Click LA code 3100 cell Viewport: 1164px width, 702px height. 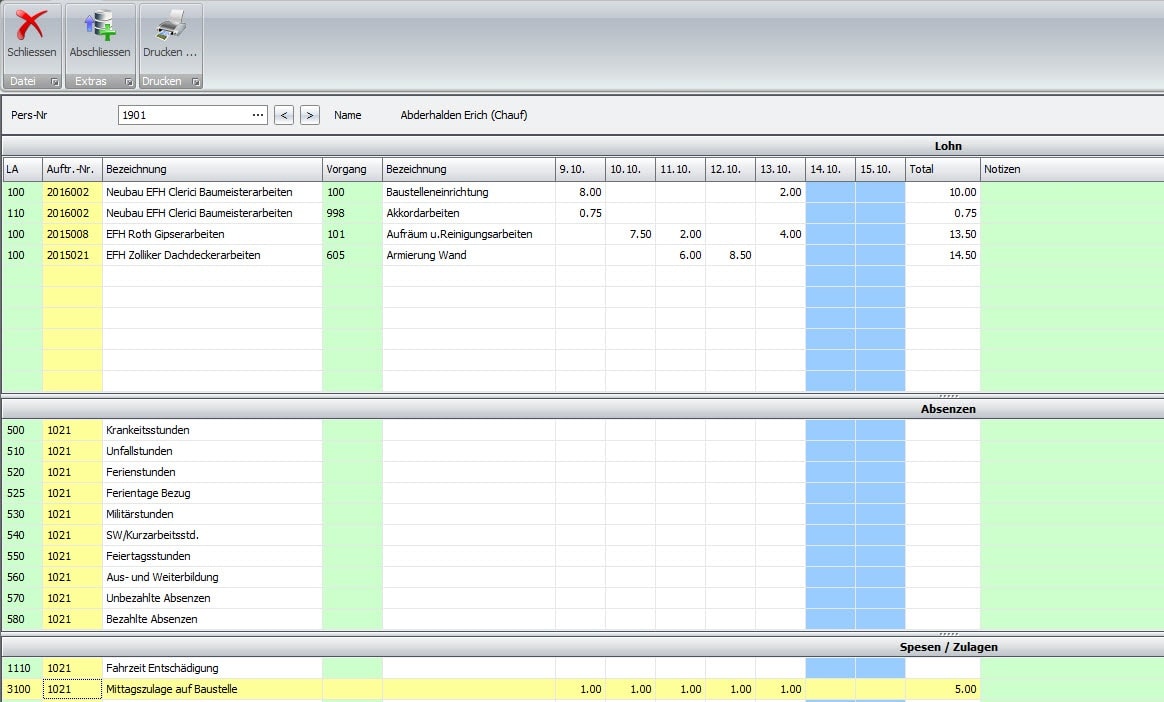pyautogui.click(x=22, y=689)
